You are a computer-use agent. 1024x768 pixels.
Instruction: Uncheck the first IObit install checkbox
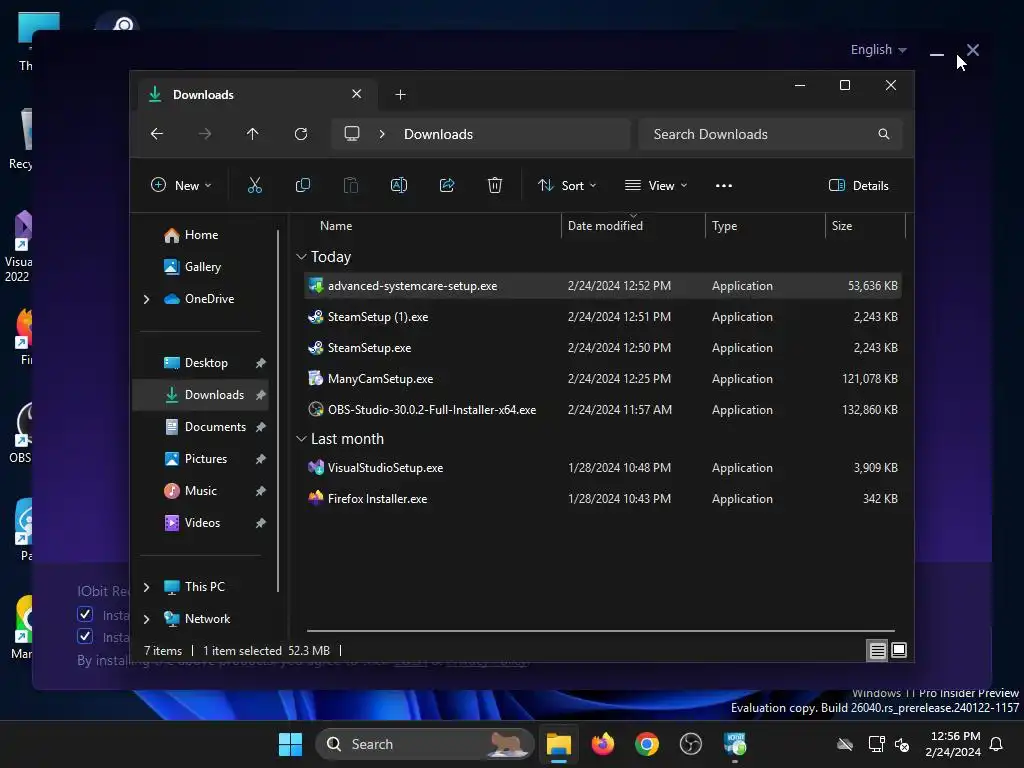(x=85, y=615)
